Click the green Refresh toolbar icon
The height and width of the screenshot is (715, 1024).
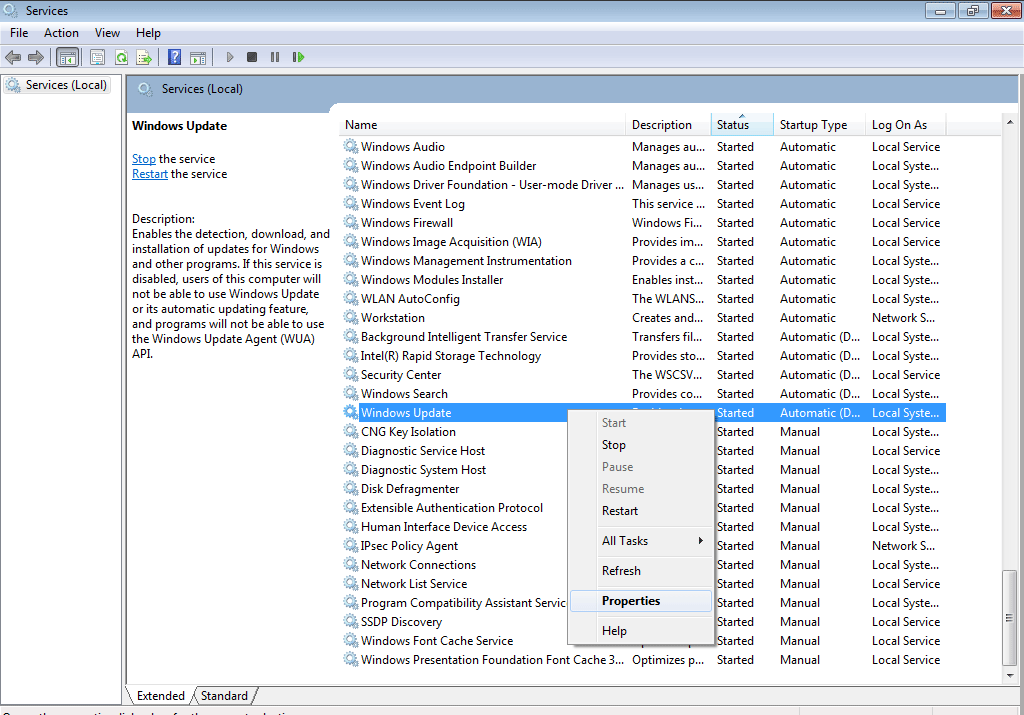click(x=121, y=57)
